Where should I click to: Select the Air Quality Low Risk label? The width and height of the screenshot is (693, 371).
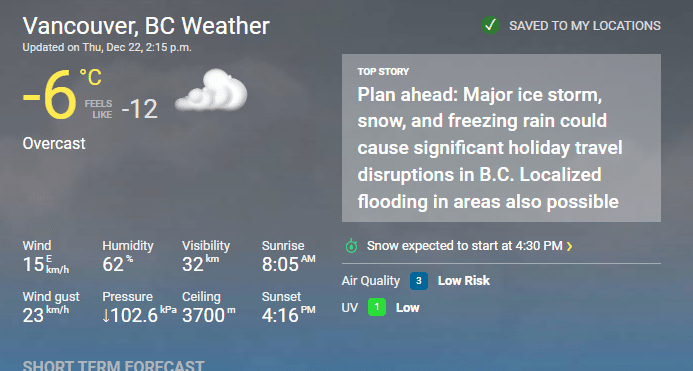tap(464, 281)
